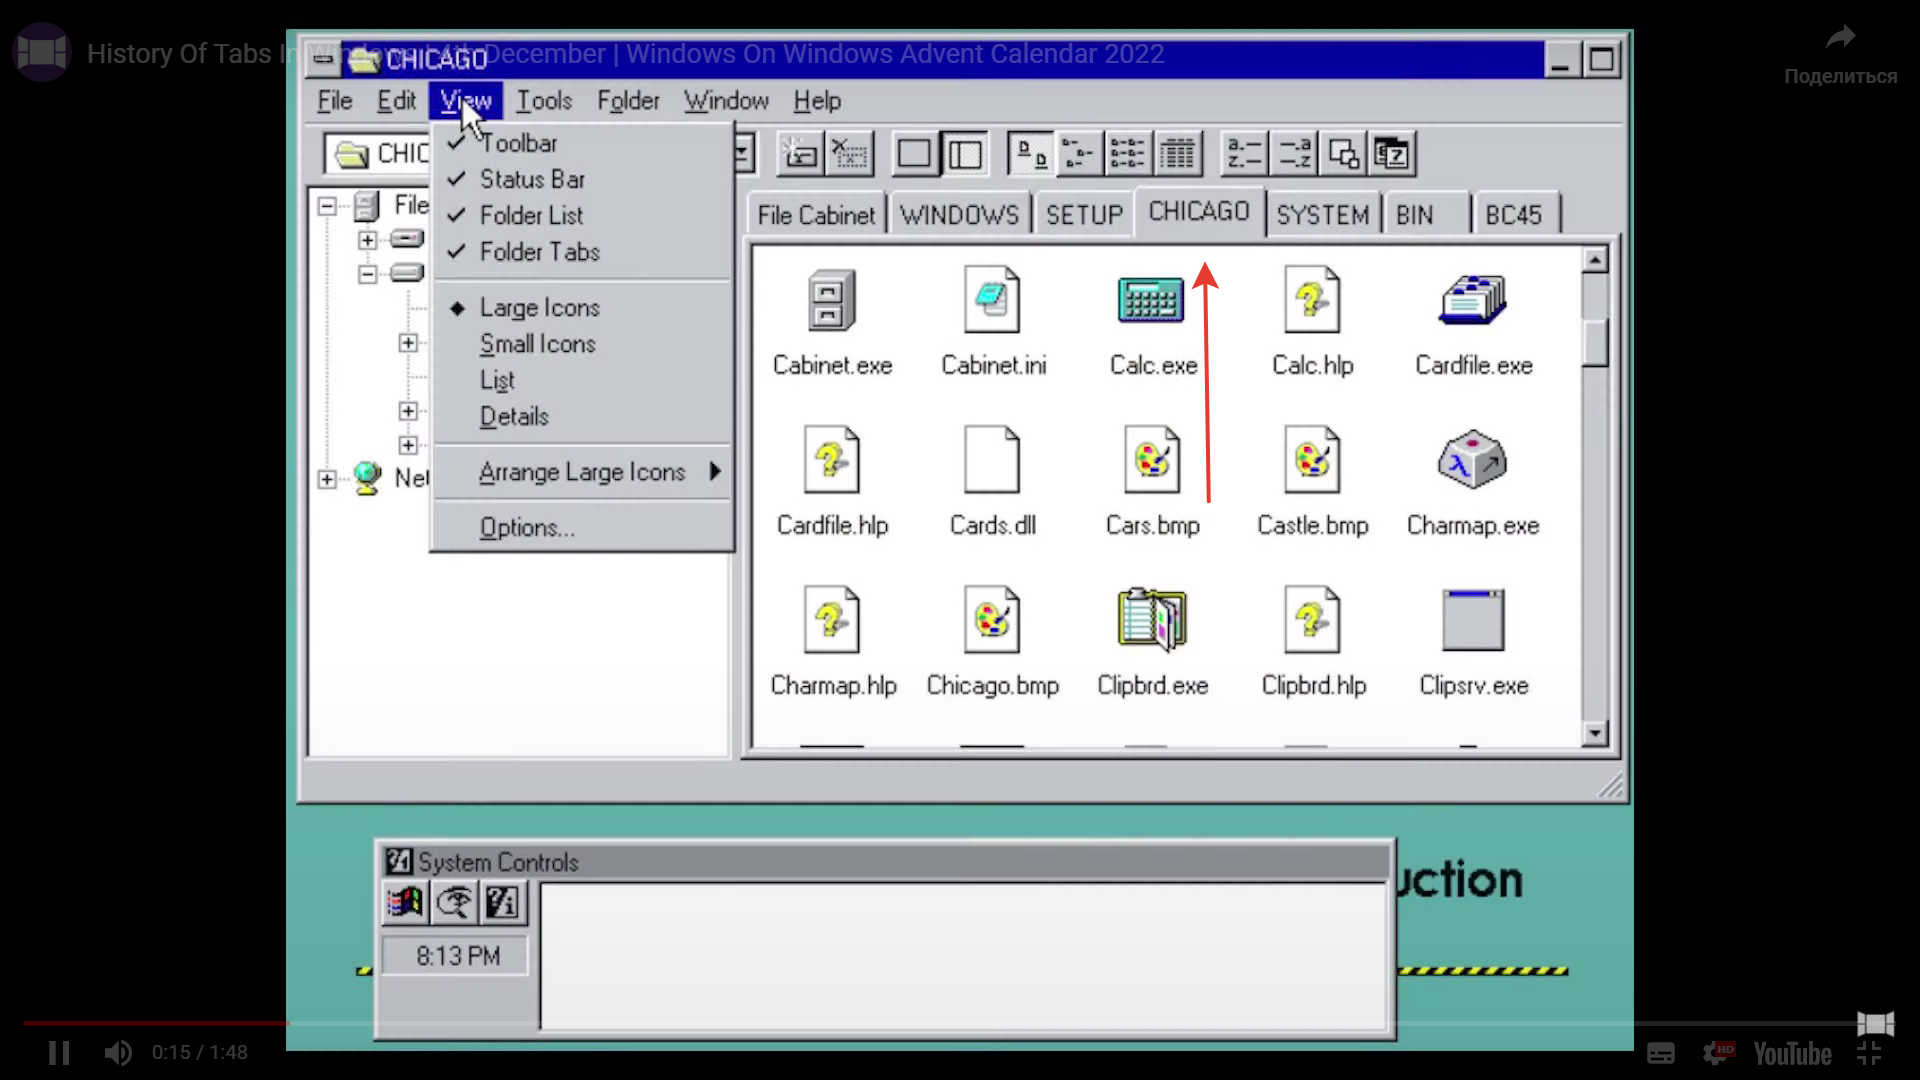The height and width of the screenshot is (1080, 1920).
Task: Select the Clipbrd.hlp icon
Action: point(1312,620)
